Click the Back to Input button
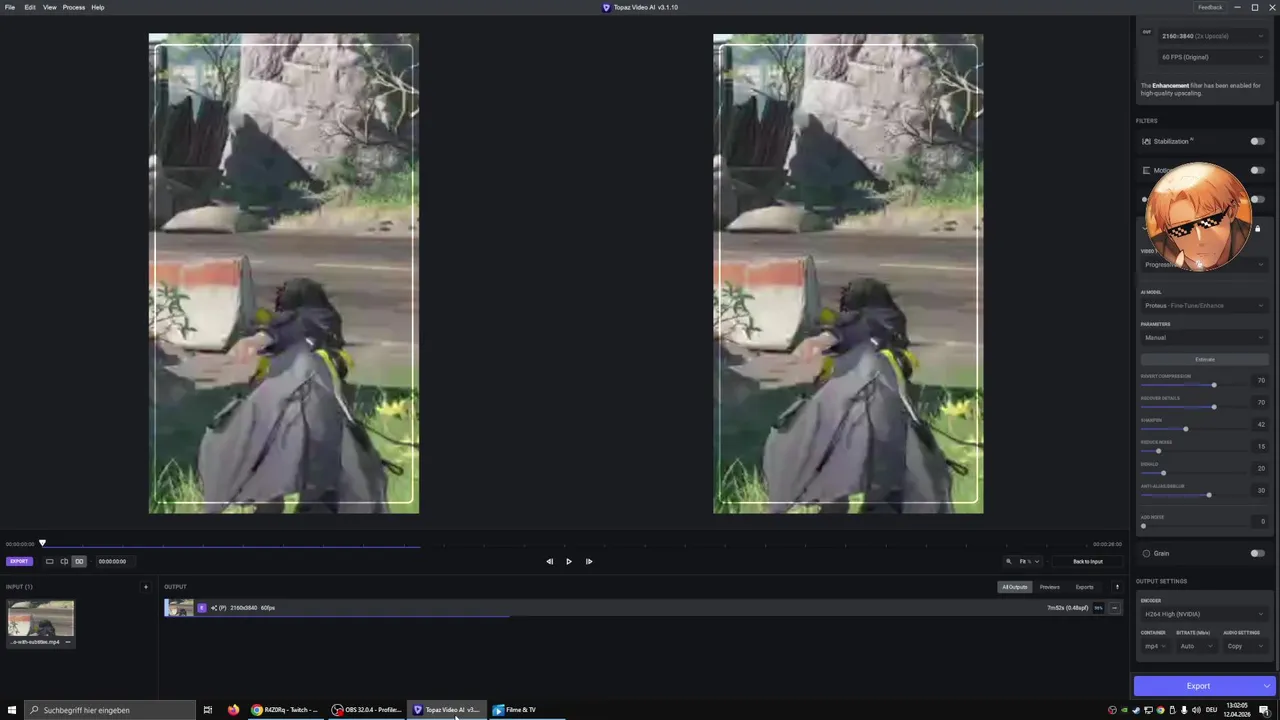 1088,561
